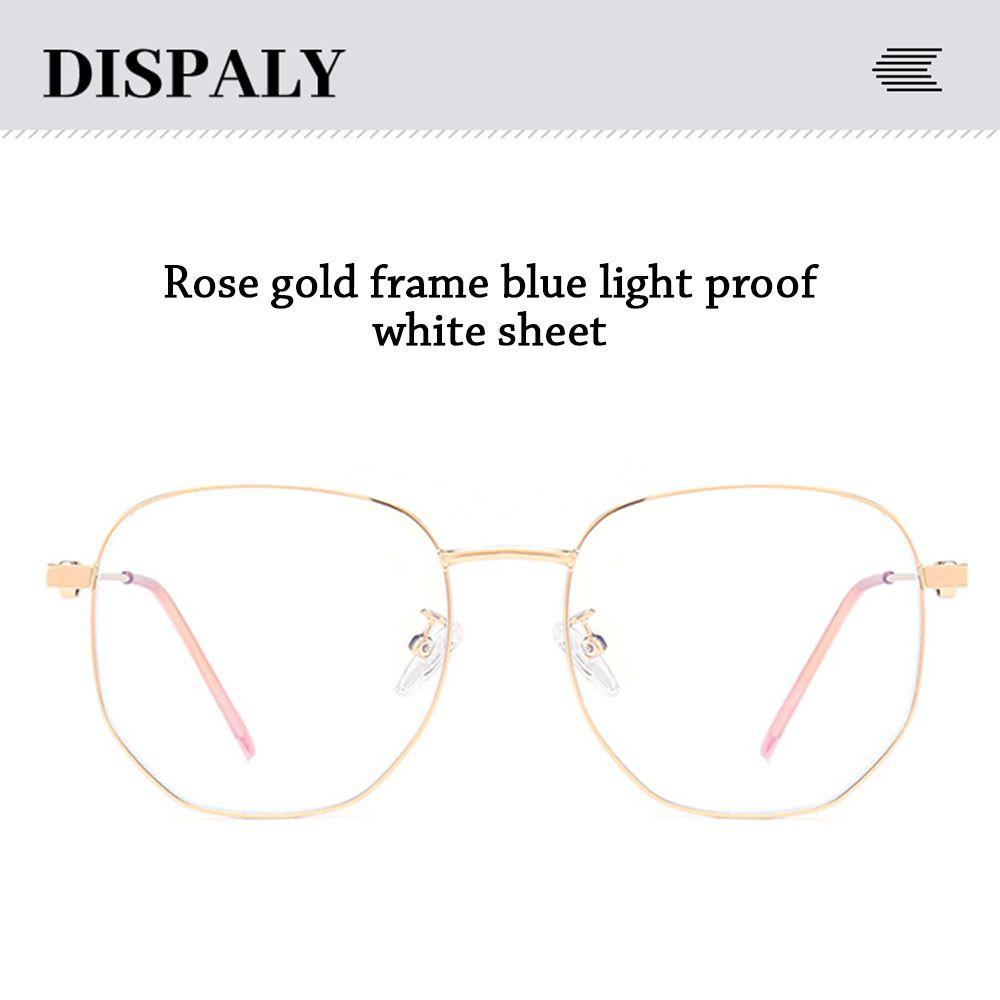Click the right gold hinge of frame

tap(945, 578)
